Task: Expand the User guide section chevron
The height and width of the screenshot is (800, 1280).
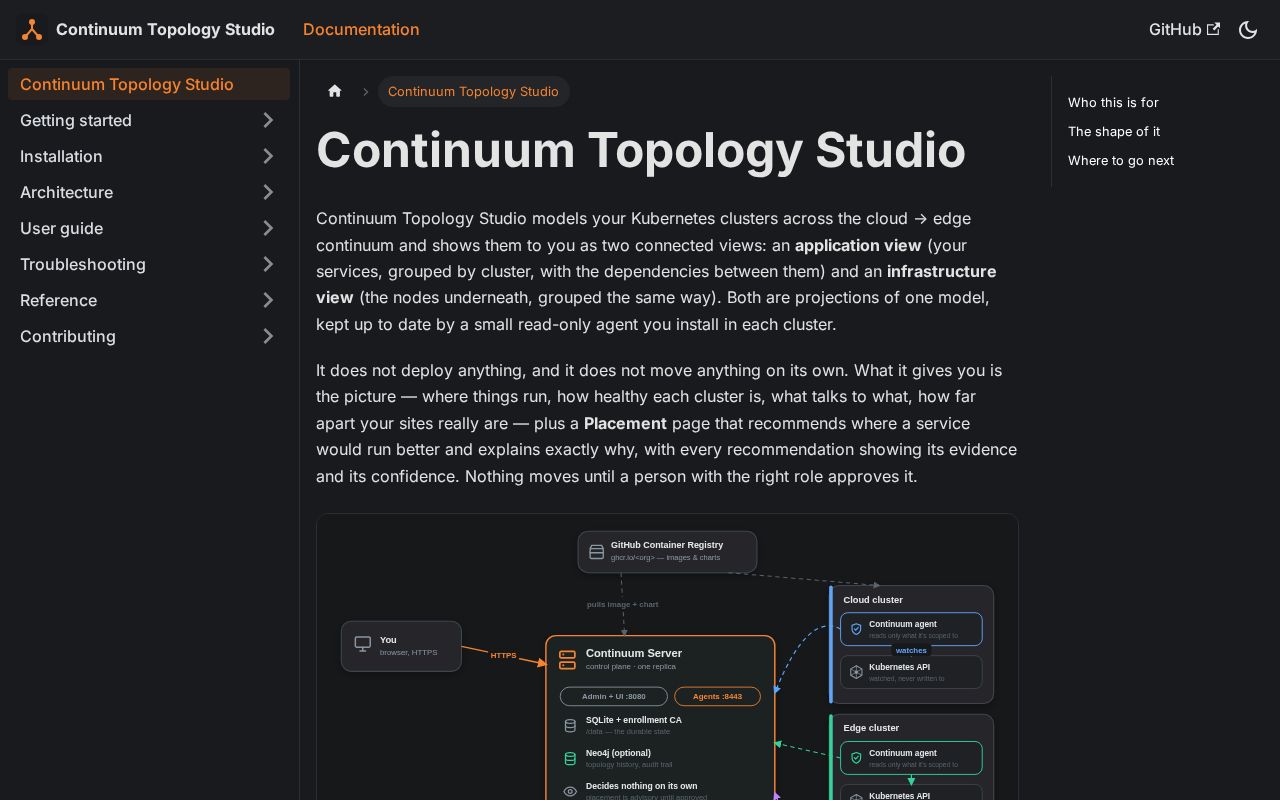Action: (268, 228)
